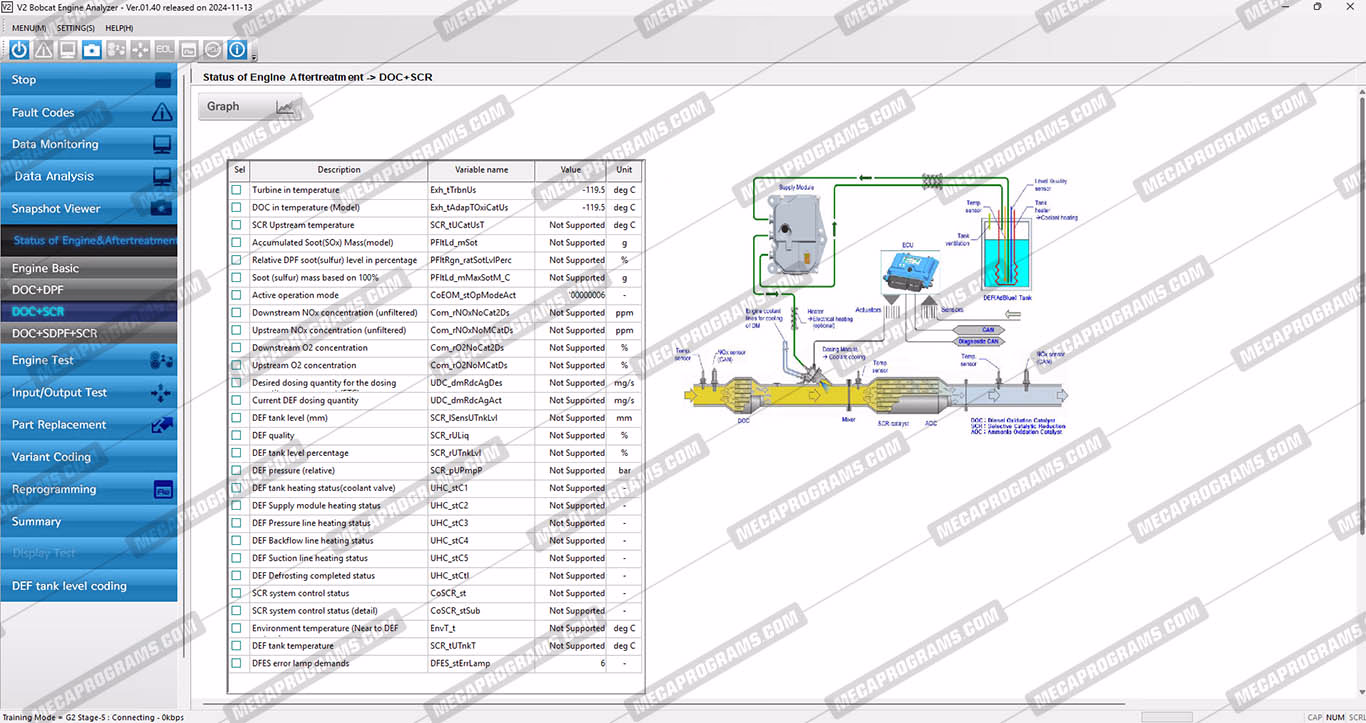Click value '00000006 of Active operation mode
This screenshot has width=1366, height=723.
(587, 295)
